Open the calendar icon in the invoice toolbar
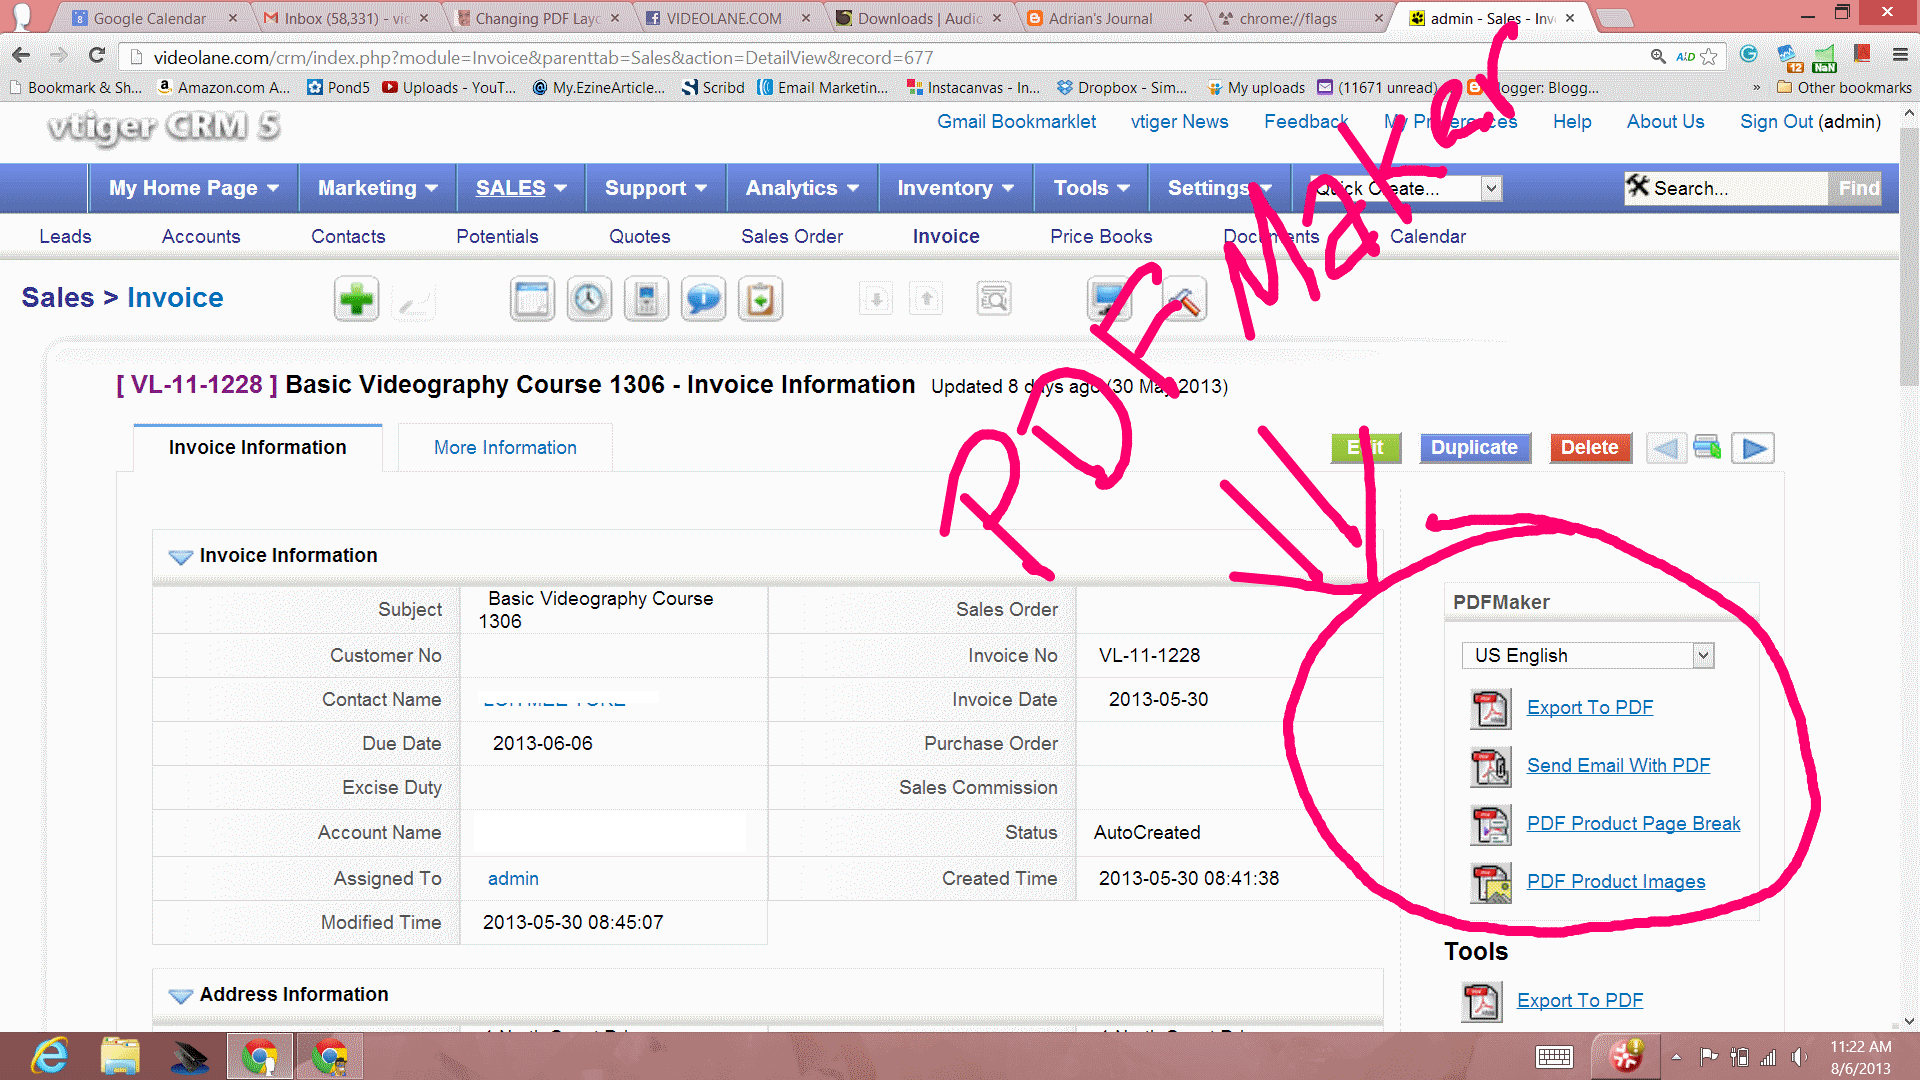 [x=533, y=298]
